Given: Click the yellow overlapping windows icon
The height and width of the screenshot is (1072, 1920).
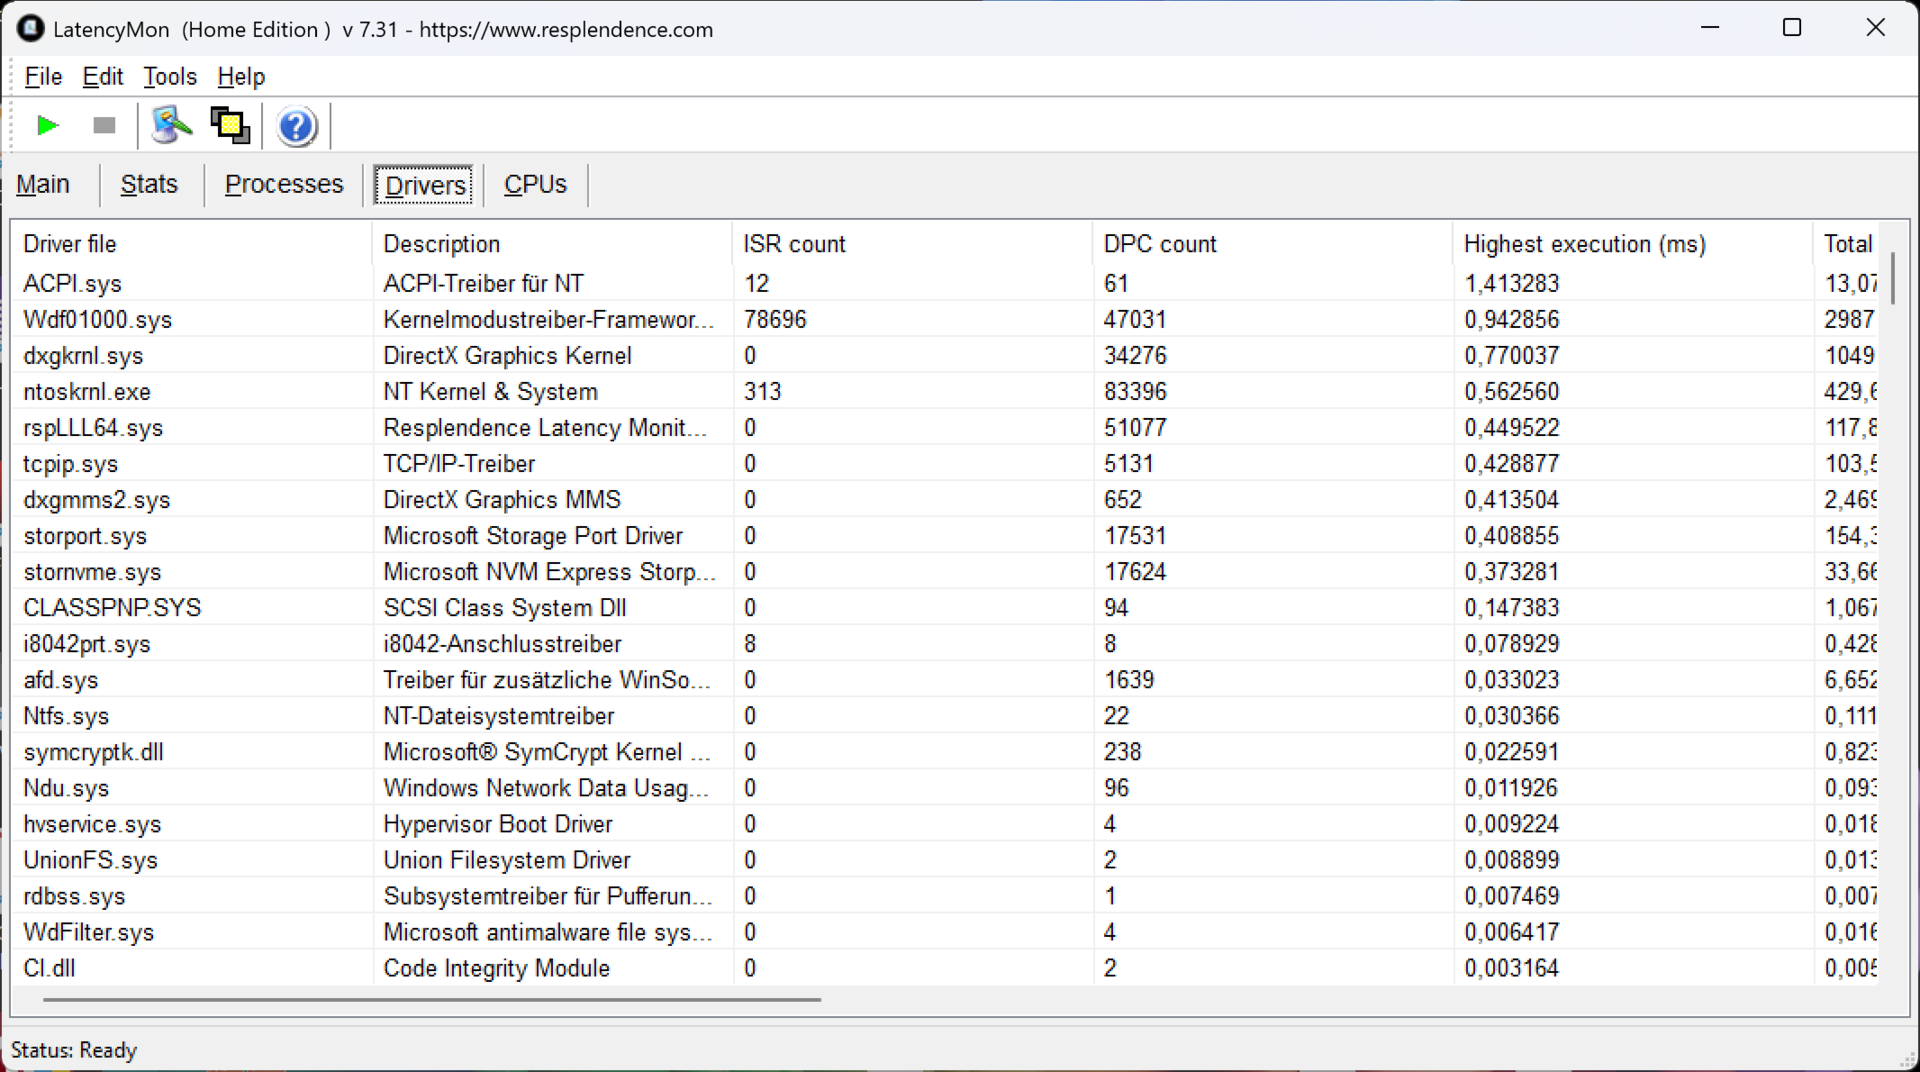Looking at the screenshot, I should (x=230, y=126).
